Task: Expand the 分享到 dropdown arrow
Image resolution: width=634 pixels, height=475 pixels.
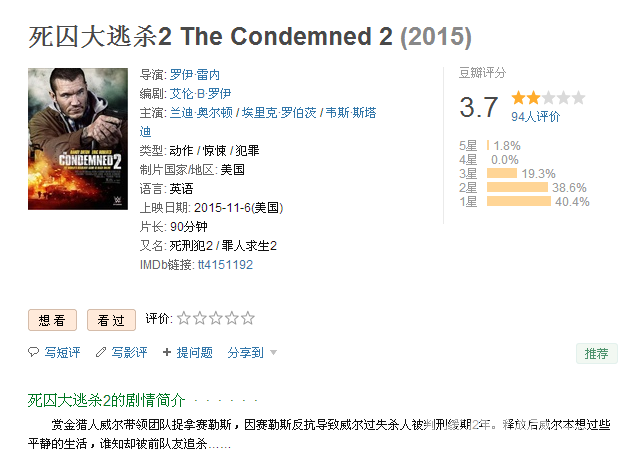Action: coord(273,353)
